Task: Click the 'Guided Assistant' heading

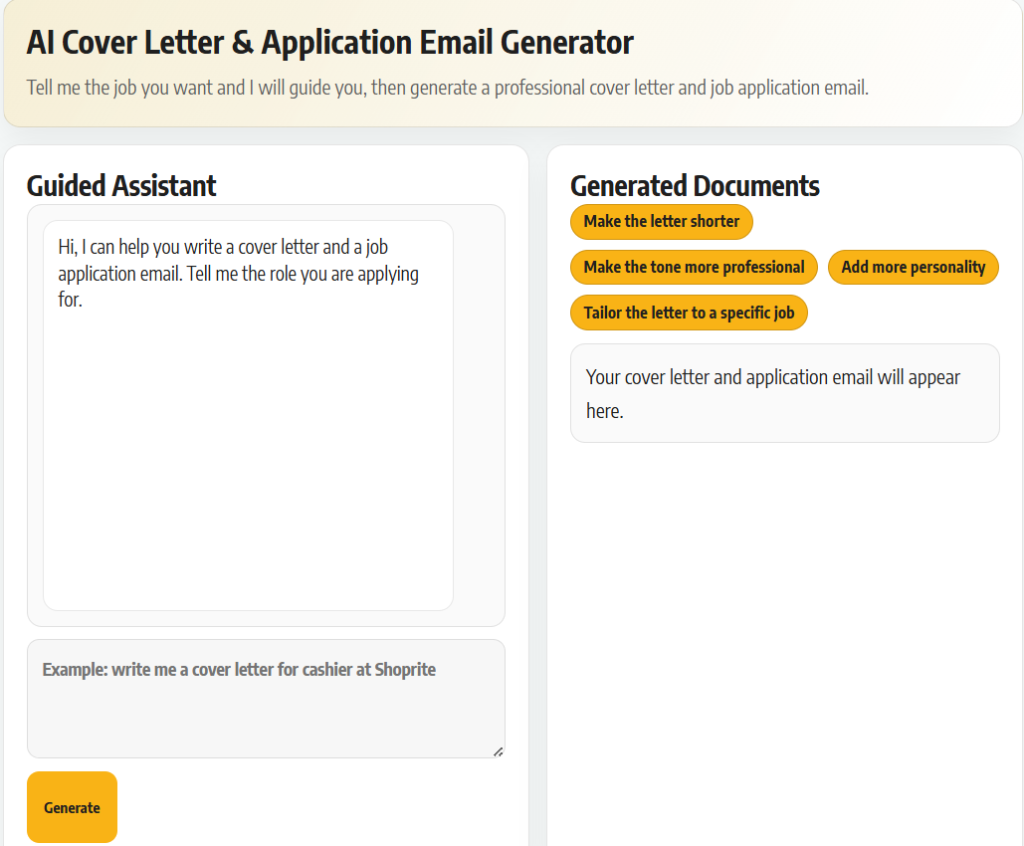Action: coord(121,186)
